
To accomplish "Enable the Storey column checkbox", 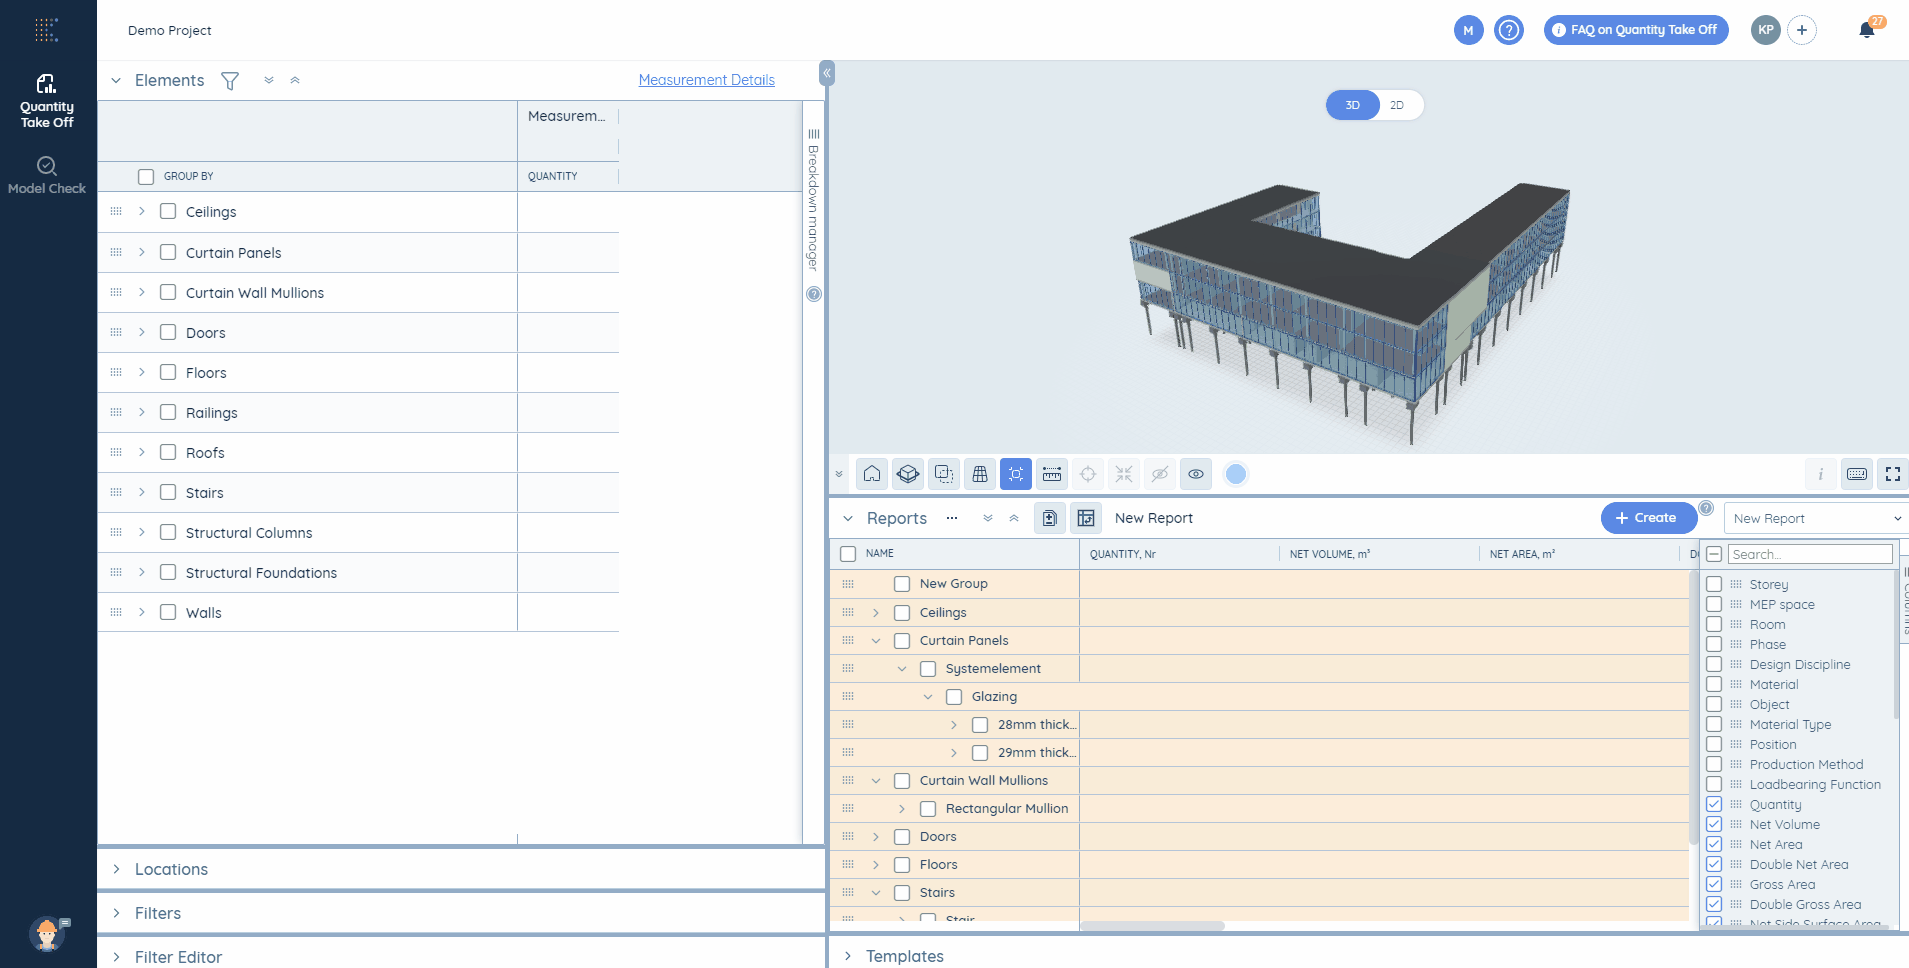I will click(1714, 584).
